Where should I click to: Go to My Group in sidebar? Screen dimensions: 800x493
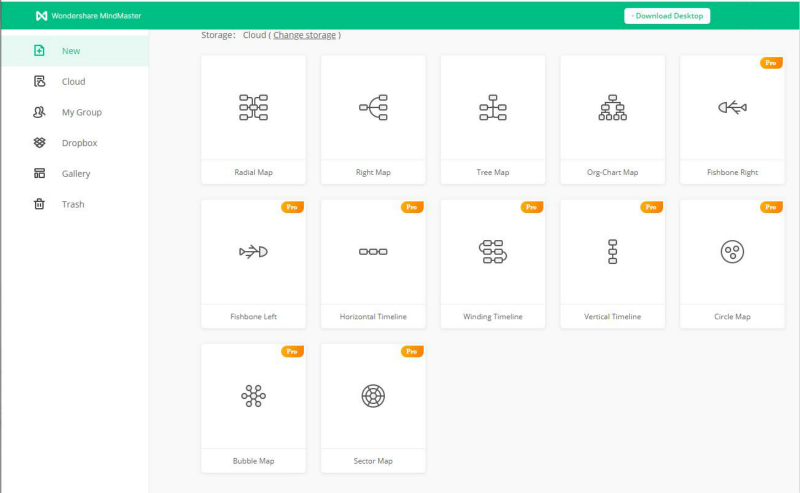tap(81, 113)
